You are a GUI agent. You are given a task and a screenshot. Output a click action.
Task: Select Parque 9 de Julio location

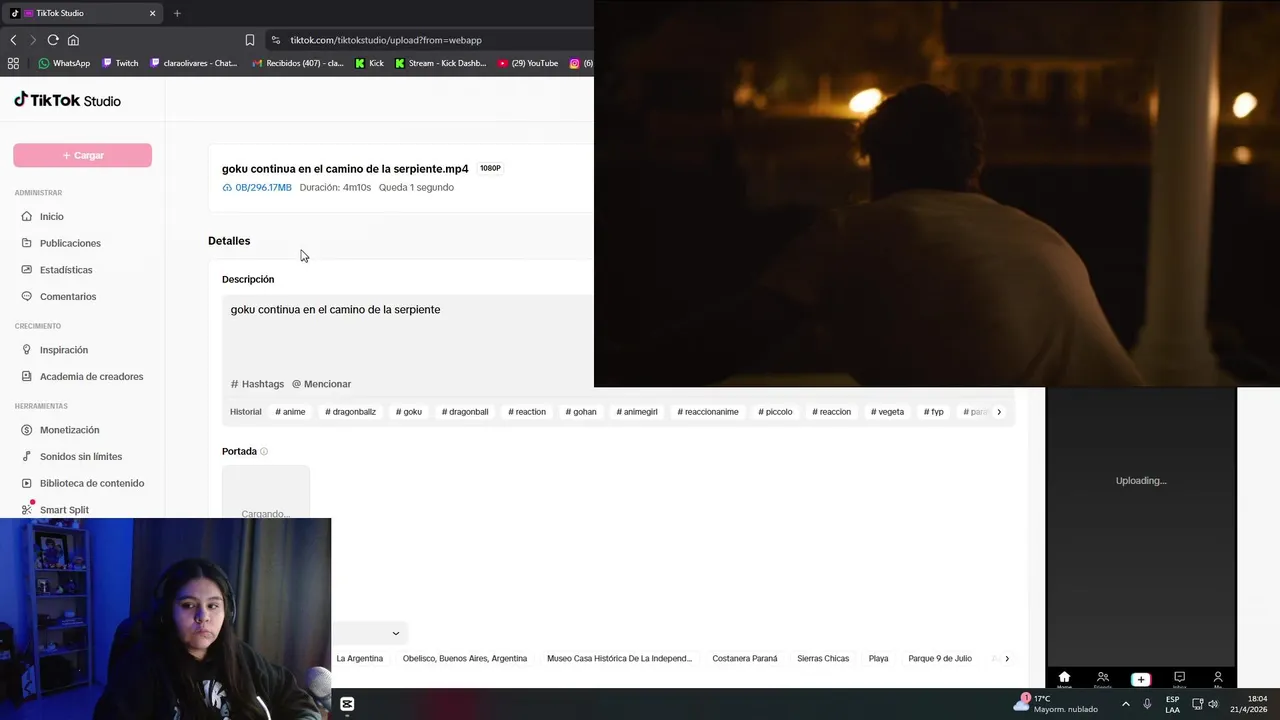pyautogui.click(x=940, y=659)
